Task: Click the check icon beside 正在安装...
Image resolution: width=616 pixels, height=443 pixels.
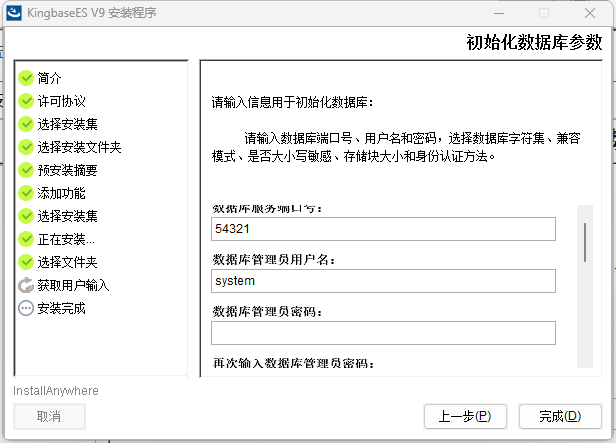Action: click(x=26, y=239)
